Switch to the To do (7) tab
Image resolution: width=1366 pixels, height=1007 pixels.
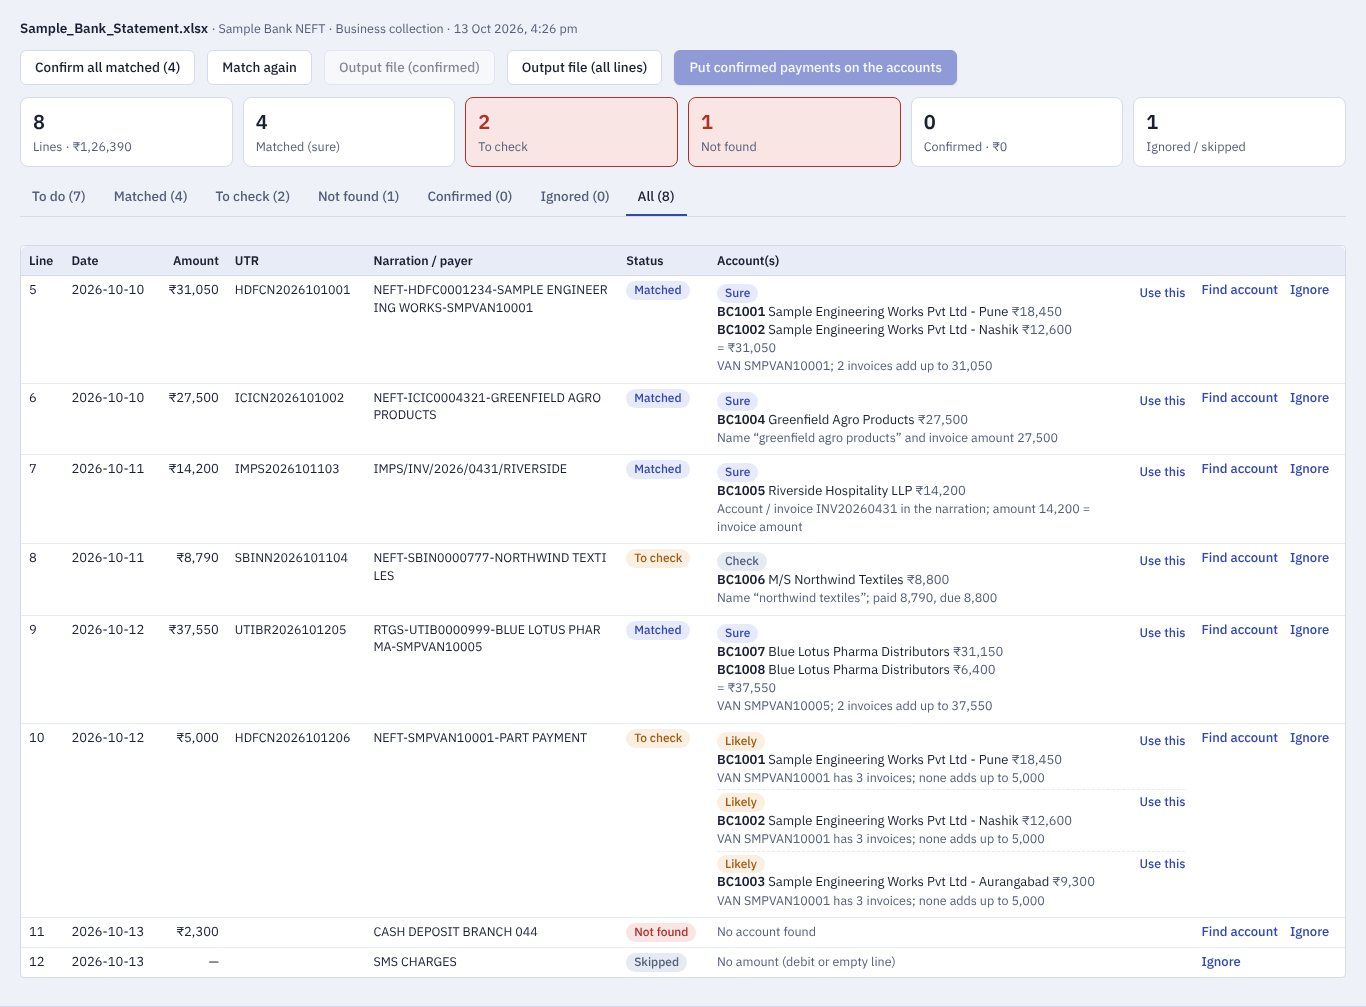pos(58,196)
